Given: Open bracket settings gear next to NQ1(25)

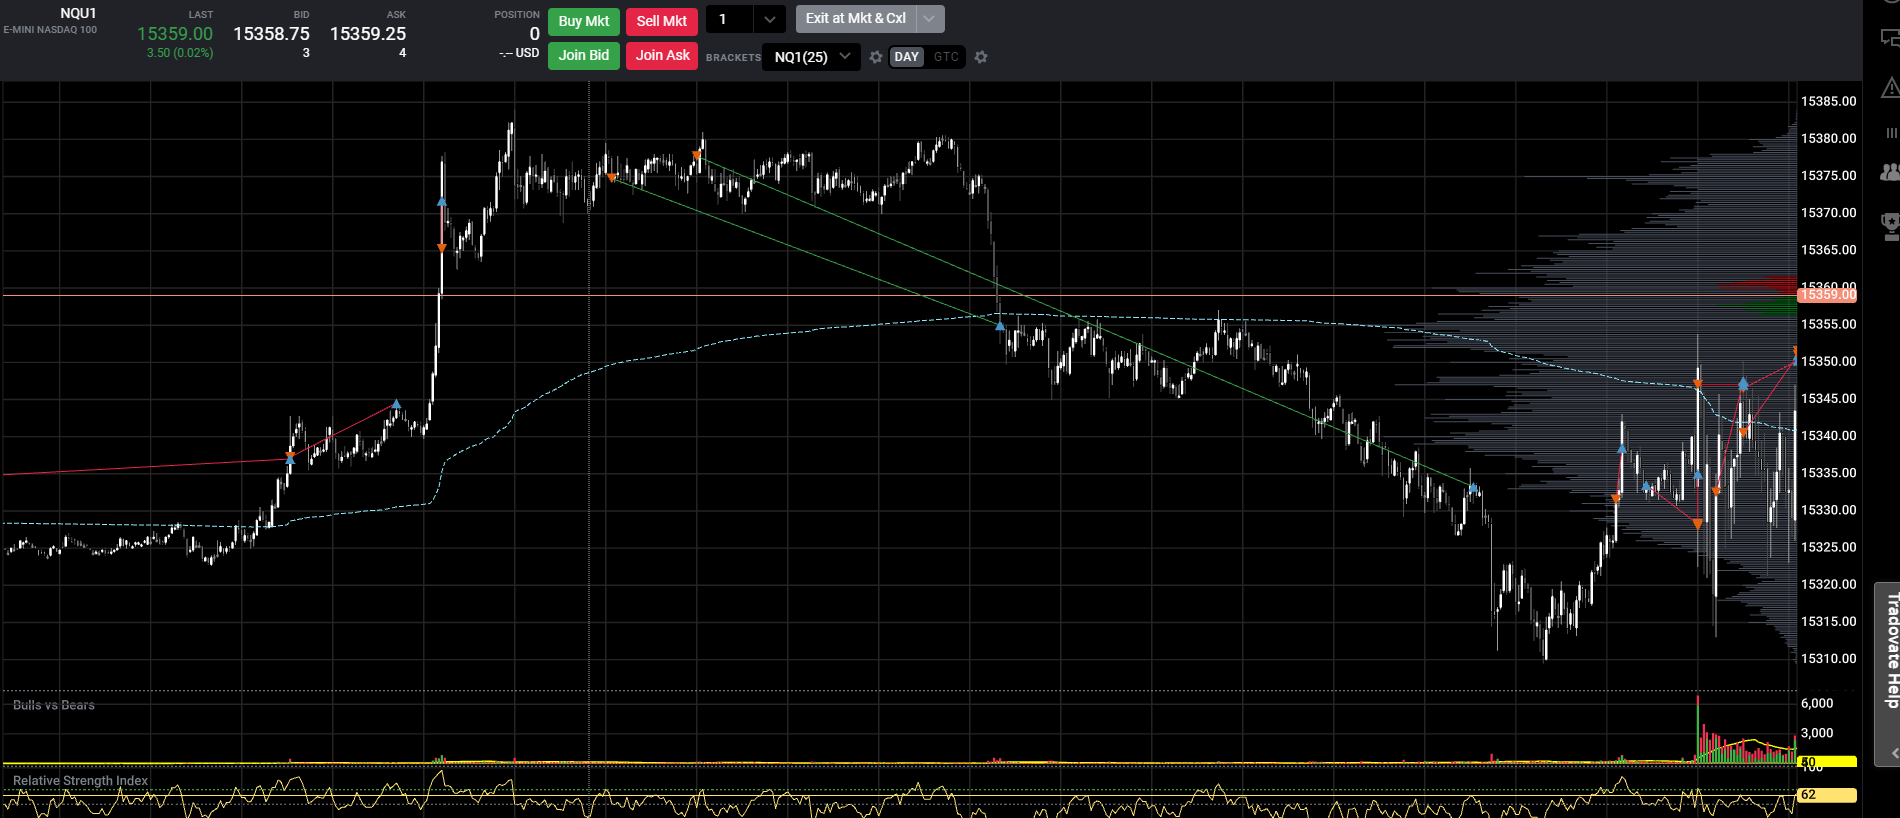Looking at the screenshot, I should pyautogui.click(x=876, y=57).
